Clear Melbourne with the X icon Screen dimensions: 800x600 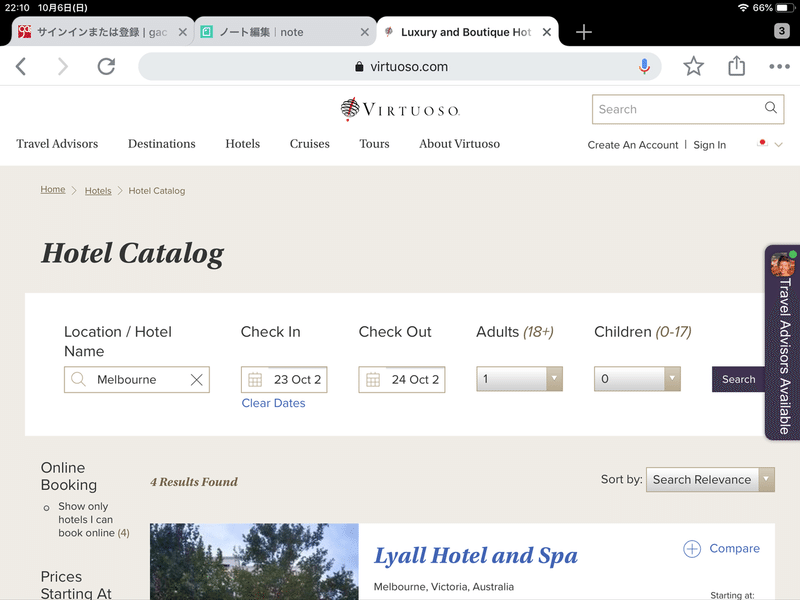coord(196,380)
